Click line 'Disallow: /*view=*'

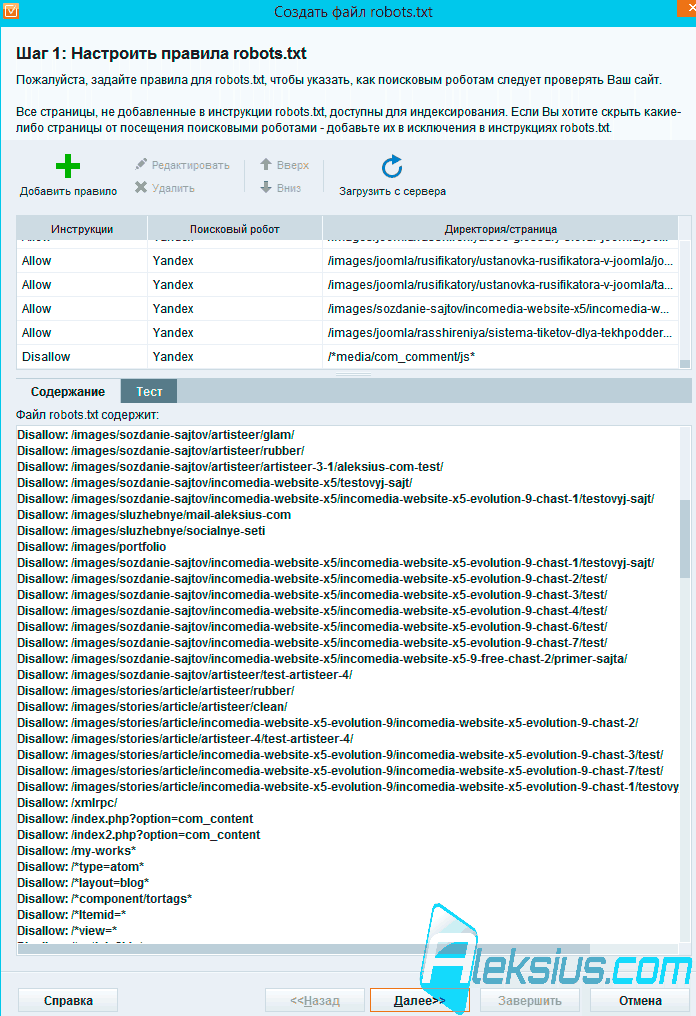pos(67,930)
